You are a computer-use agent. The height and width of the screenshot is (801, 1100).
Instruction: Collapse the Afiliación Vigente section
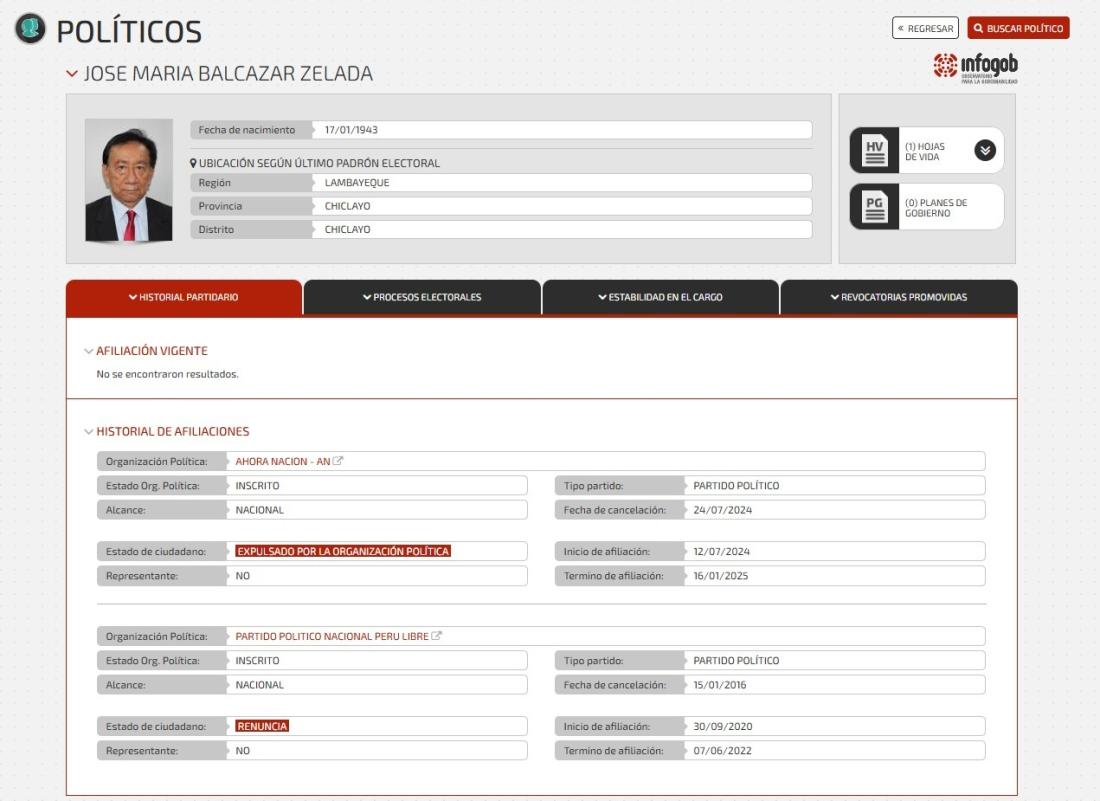pos(88,351)
